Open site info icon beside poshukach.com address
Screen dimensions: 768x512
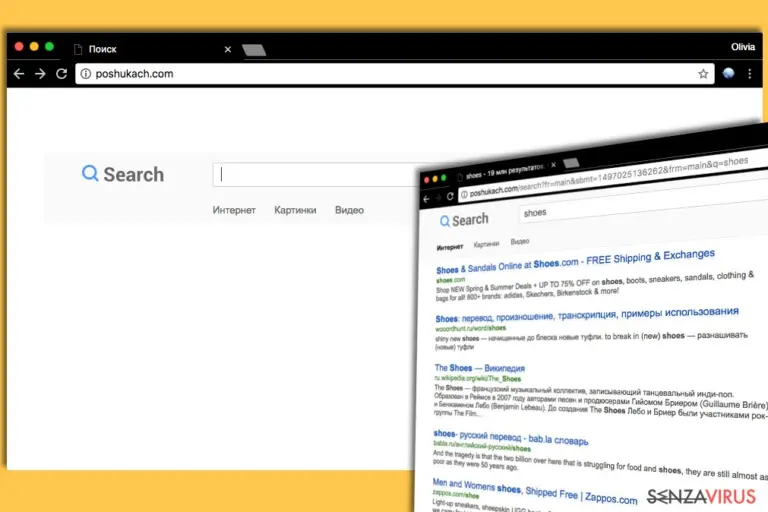click(x=86, y=73)
